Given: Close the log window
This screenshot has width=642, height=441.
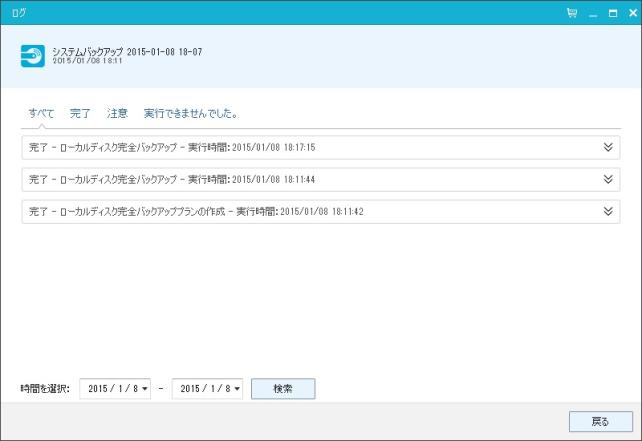Looking at the screenshot, I should click(x=633, y=13).
